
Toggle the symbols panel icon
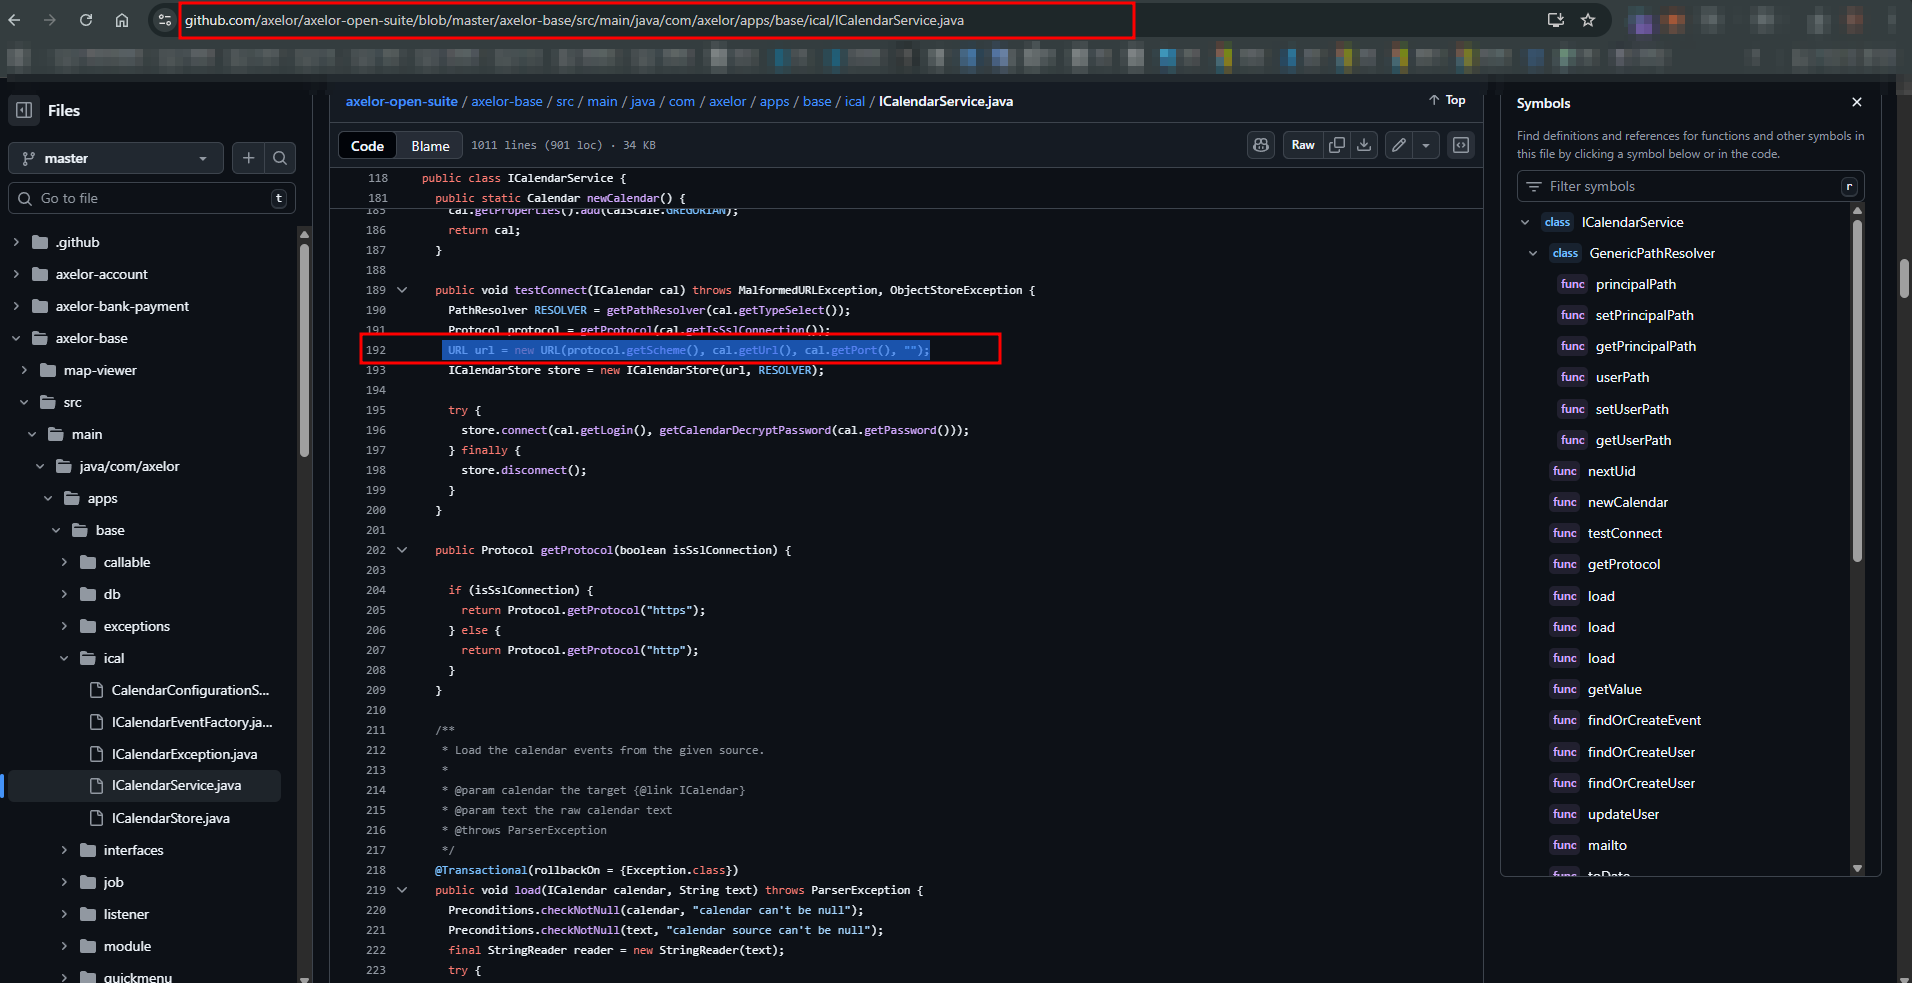1461,145
